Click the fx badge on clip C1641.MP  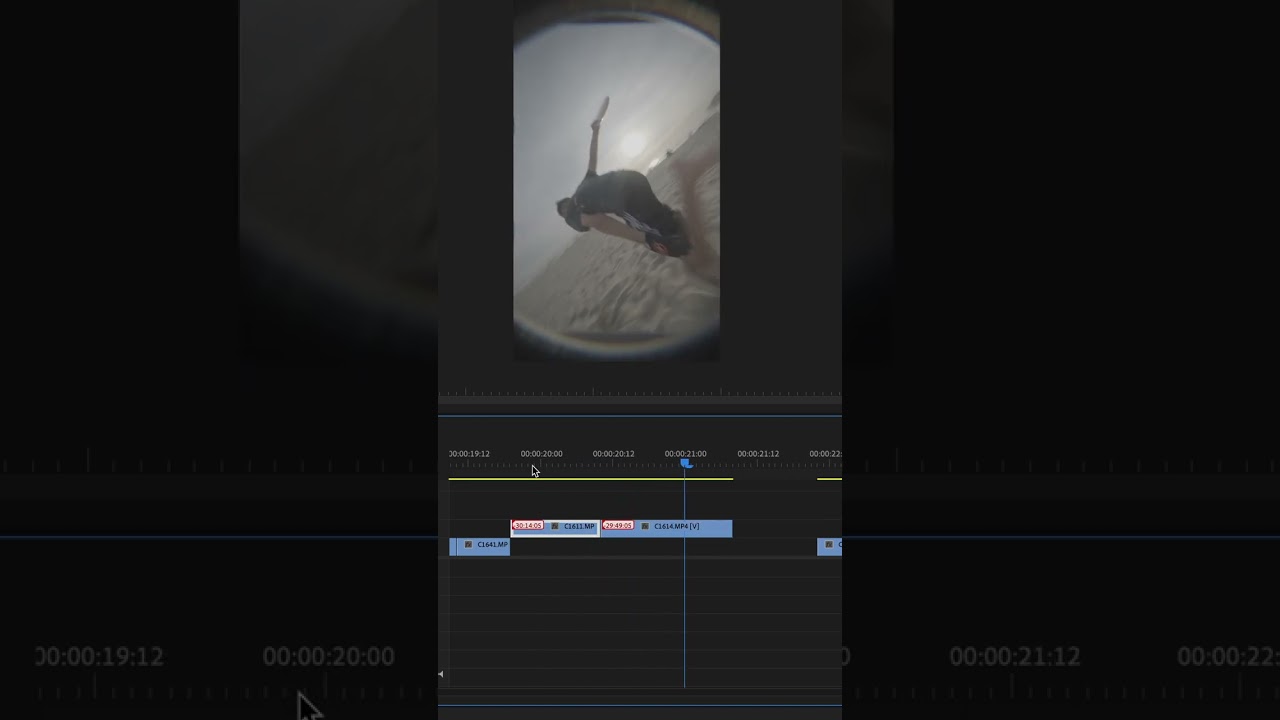coord(468,544)
